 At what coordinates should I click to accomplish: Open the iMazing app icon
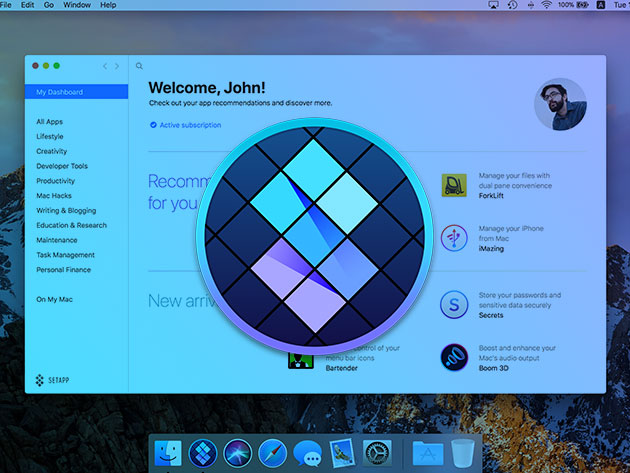[454, 238]
